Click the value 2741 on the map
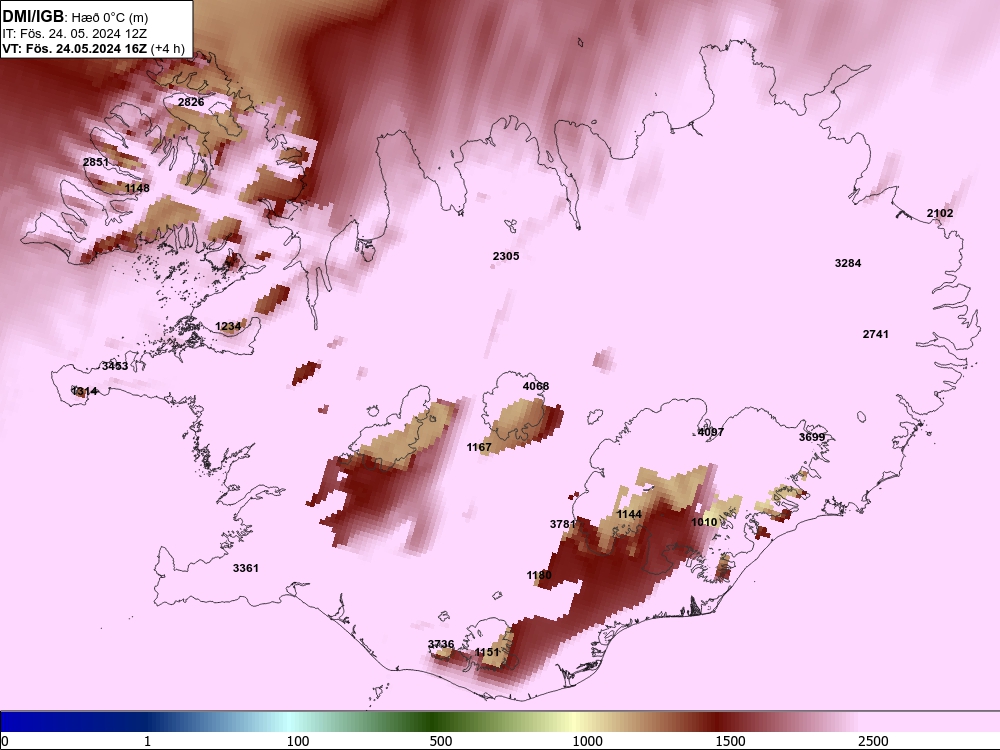Image resolution: width=1000 pixels, height=750 pixels. tap(876, 334)
